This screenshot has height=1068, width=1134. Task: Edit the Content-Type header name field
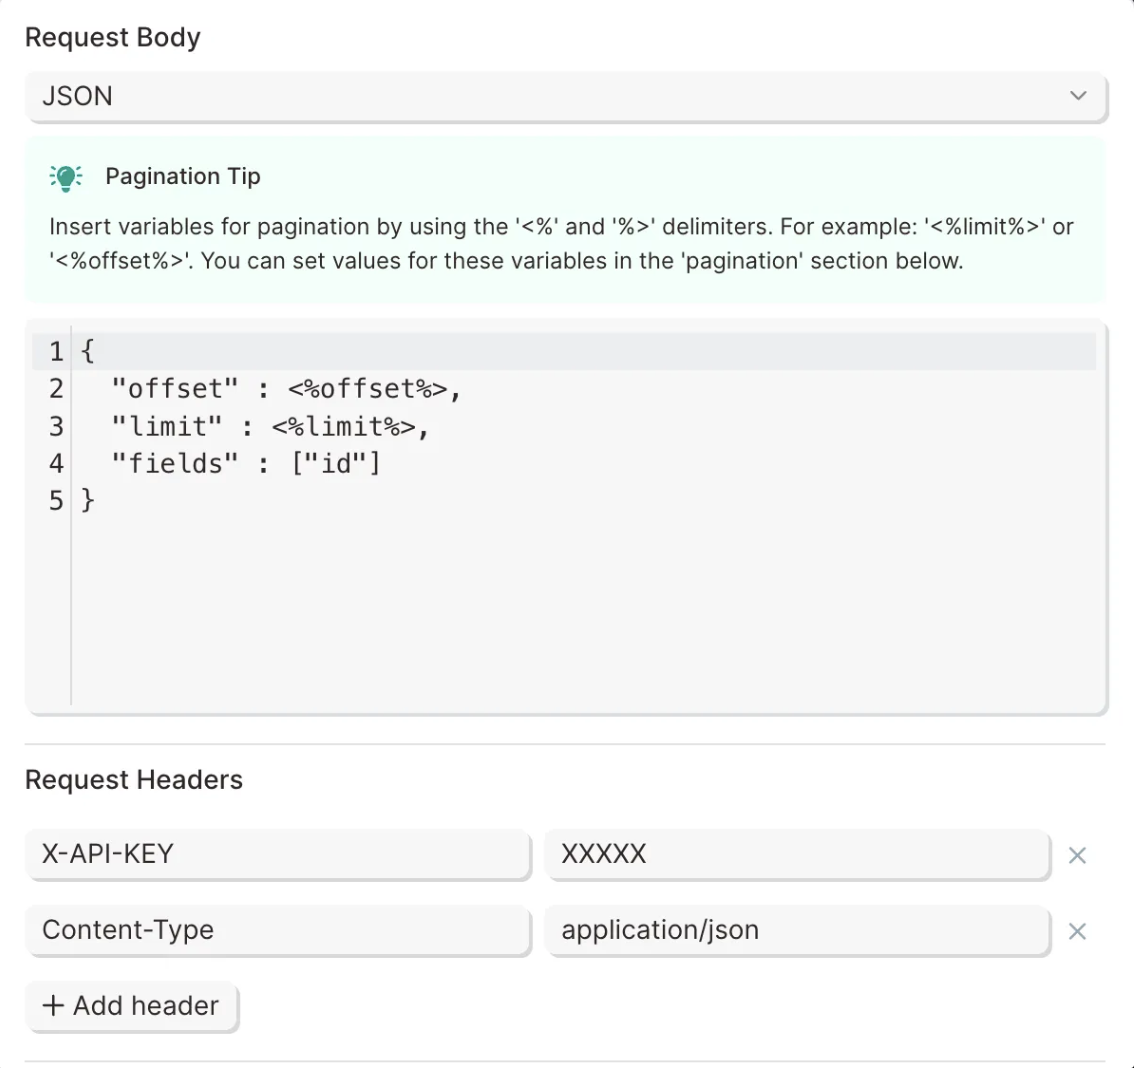click(x=278, y=930)
